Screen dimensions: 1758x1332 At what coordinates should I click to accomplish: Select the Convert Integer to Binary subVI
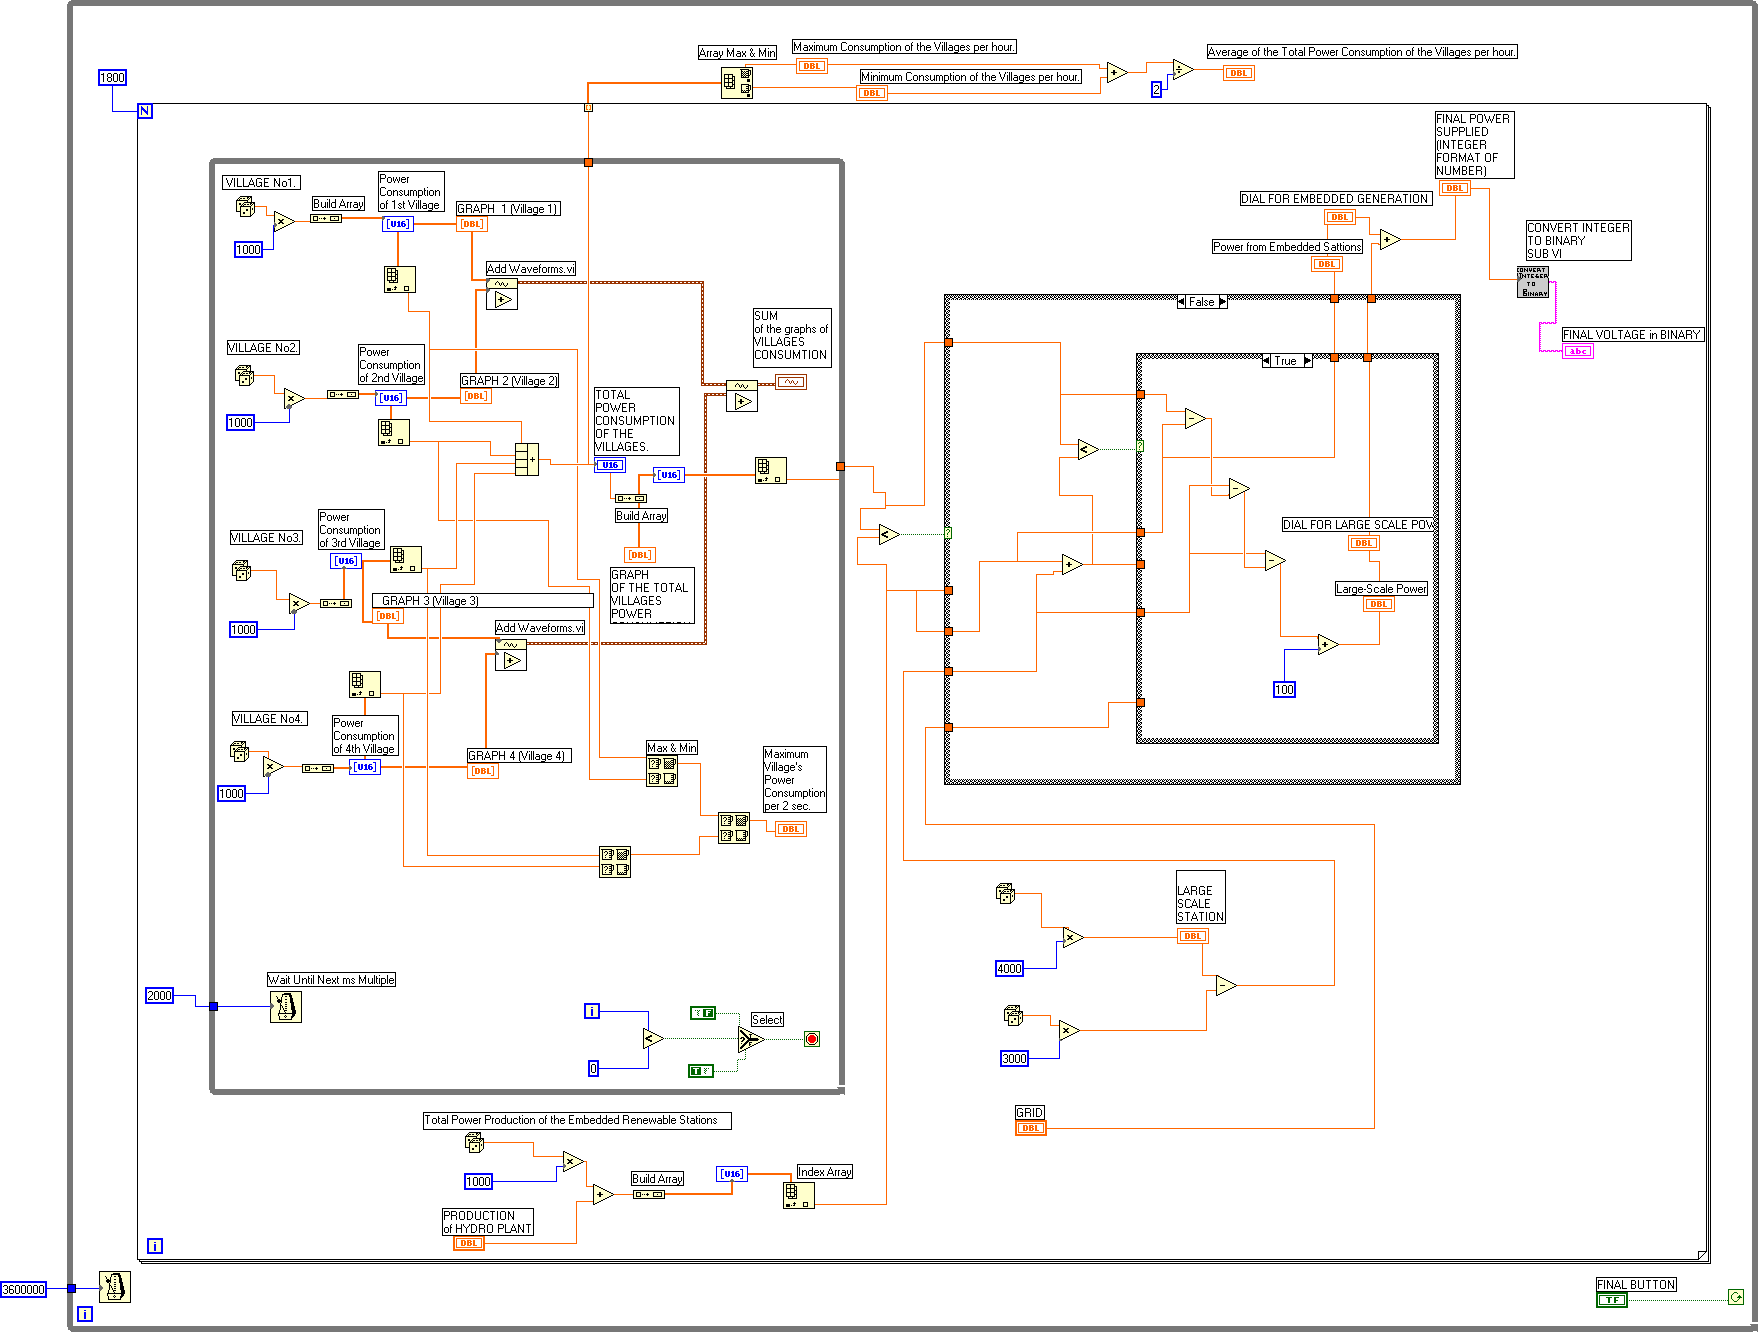tap(1532, 282)
